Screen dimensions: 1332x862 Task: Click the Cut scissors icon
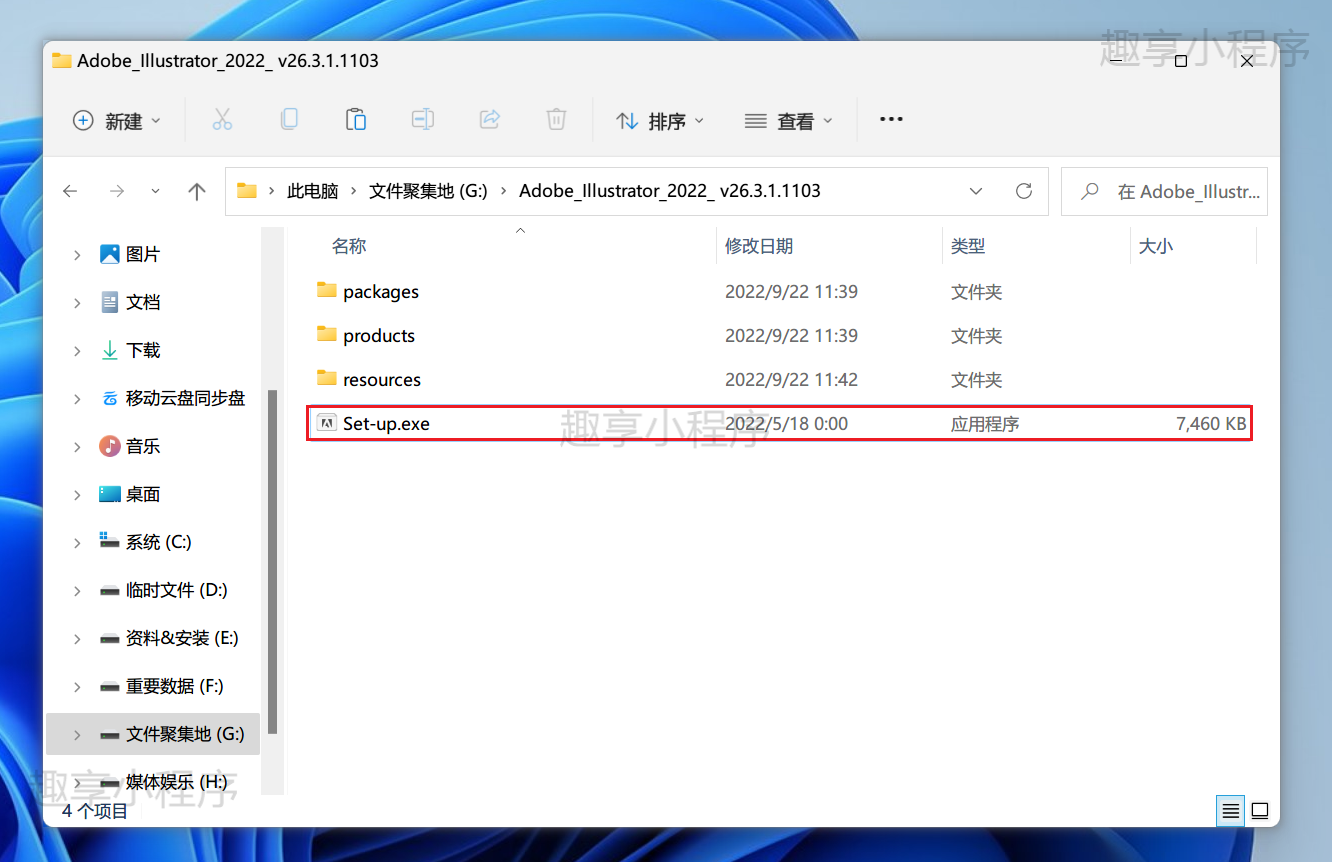click(222, 120)
